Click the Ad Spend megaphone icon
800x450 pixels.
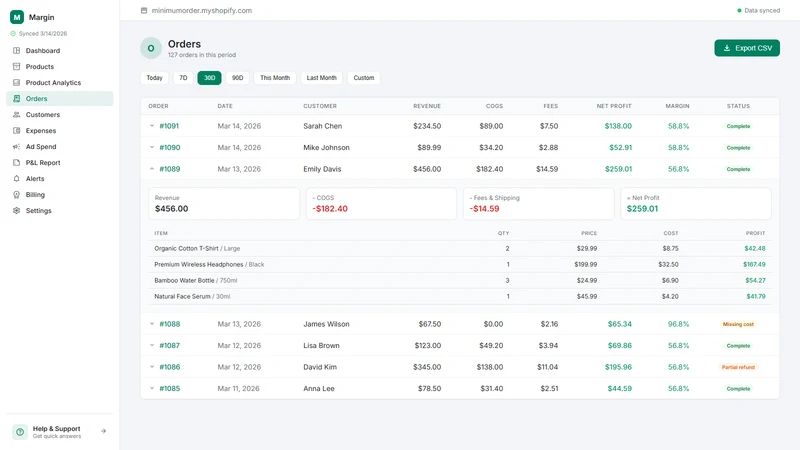[x=16, y=146]
